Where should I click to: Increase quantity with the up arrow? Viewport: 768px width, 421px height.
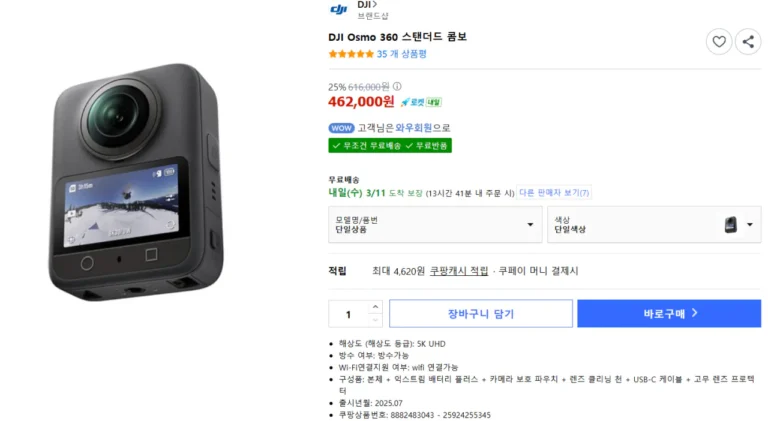click(375, 307)
